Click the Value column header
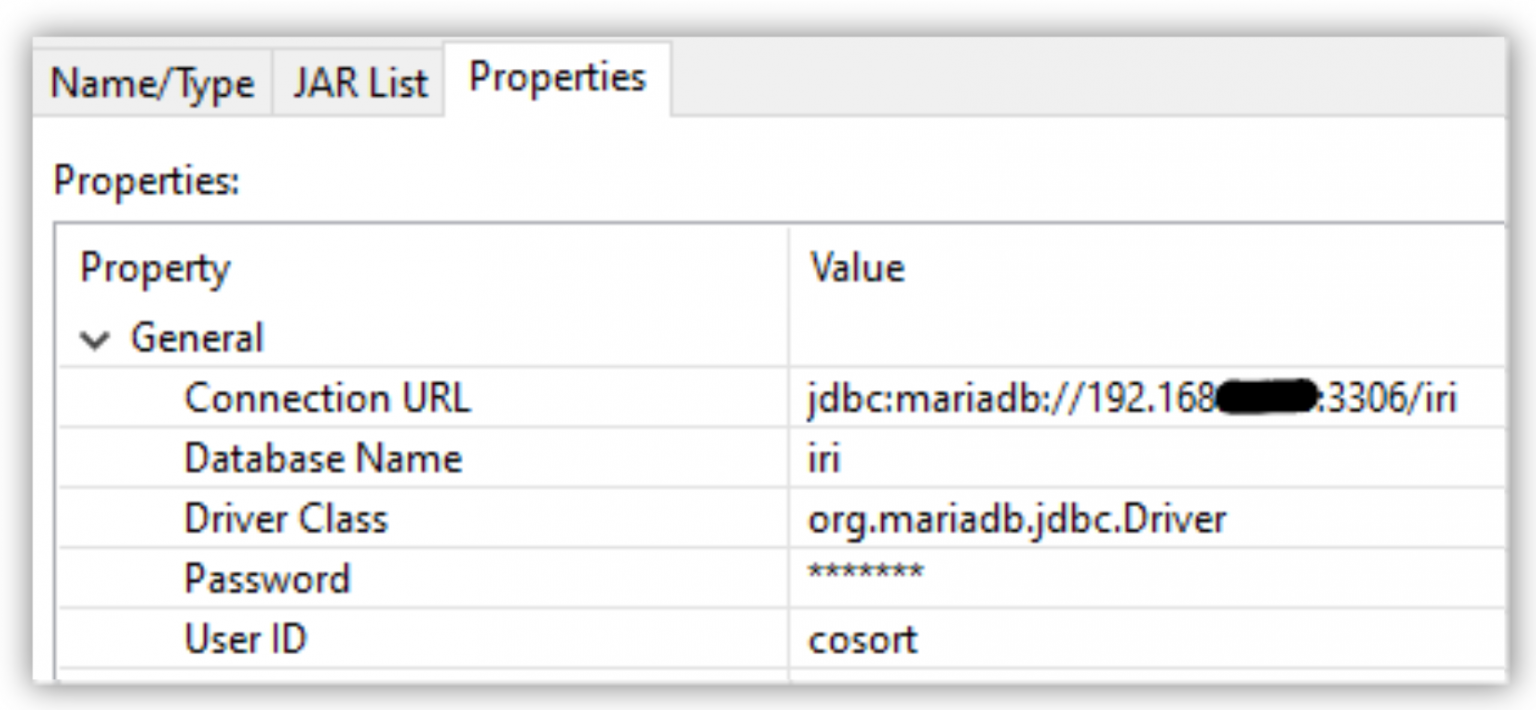This screenshot has height=710, width=1536. pos(856,267)
